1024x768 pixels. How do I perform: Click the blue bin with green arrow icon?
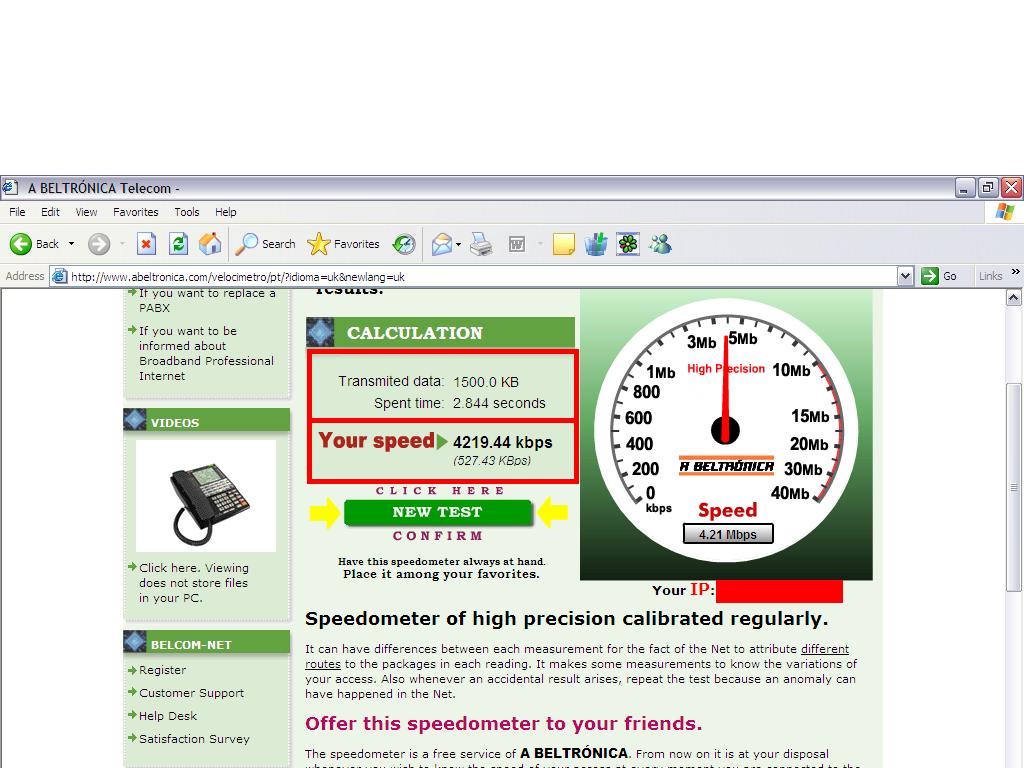596,244
